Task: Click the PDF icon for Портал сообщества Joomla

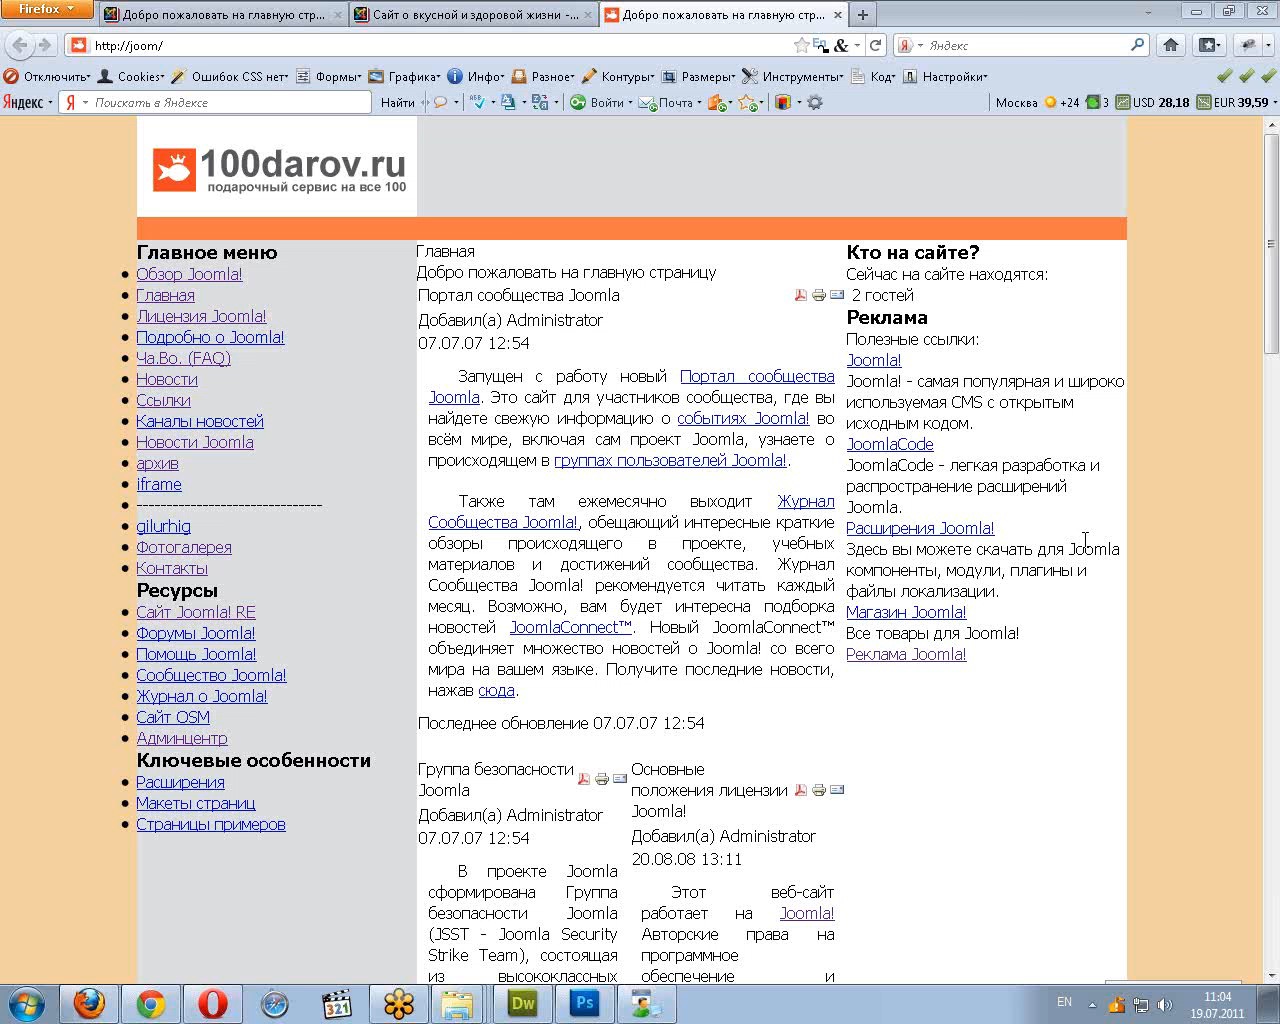Action: [800, 295]
